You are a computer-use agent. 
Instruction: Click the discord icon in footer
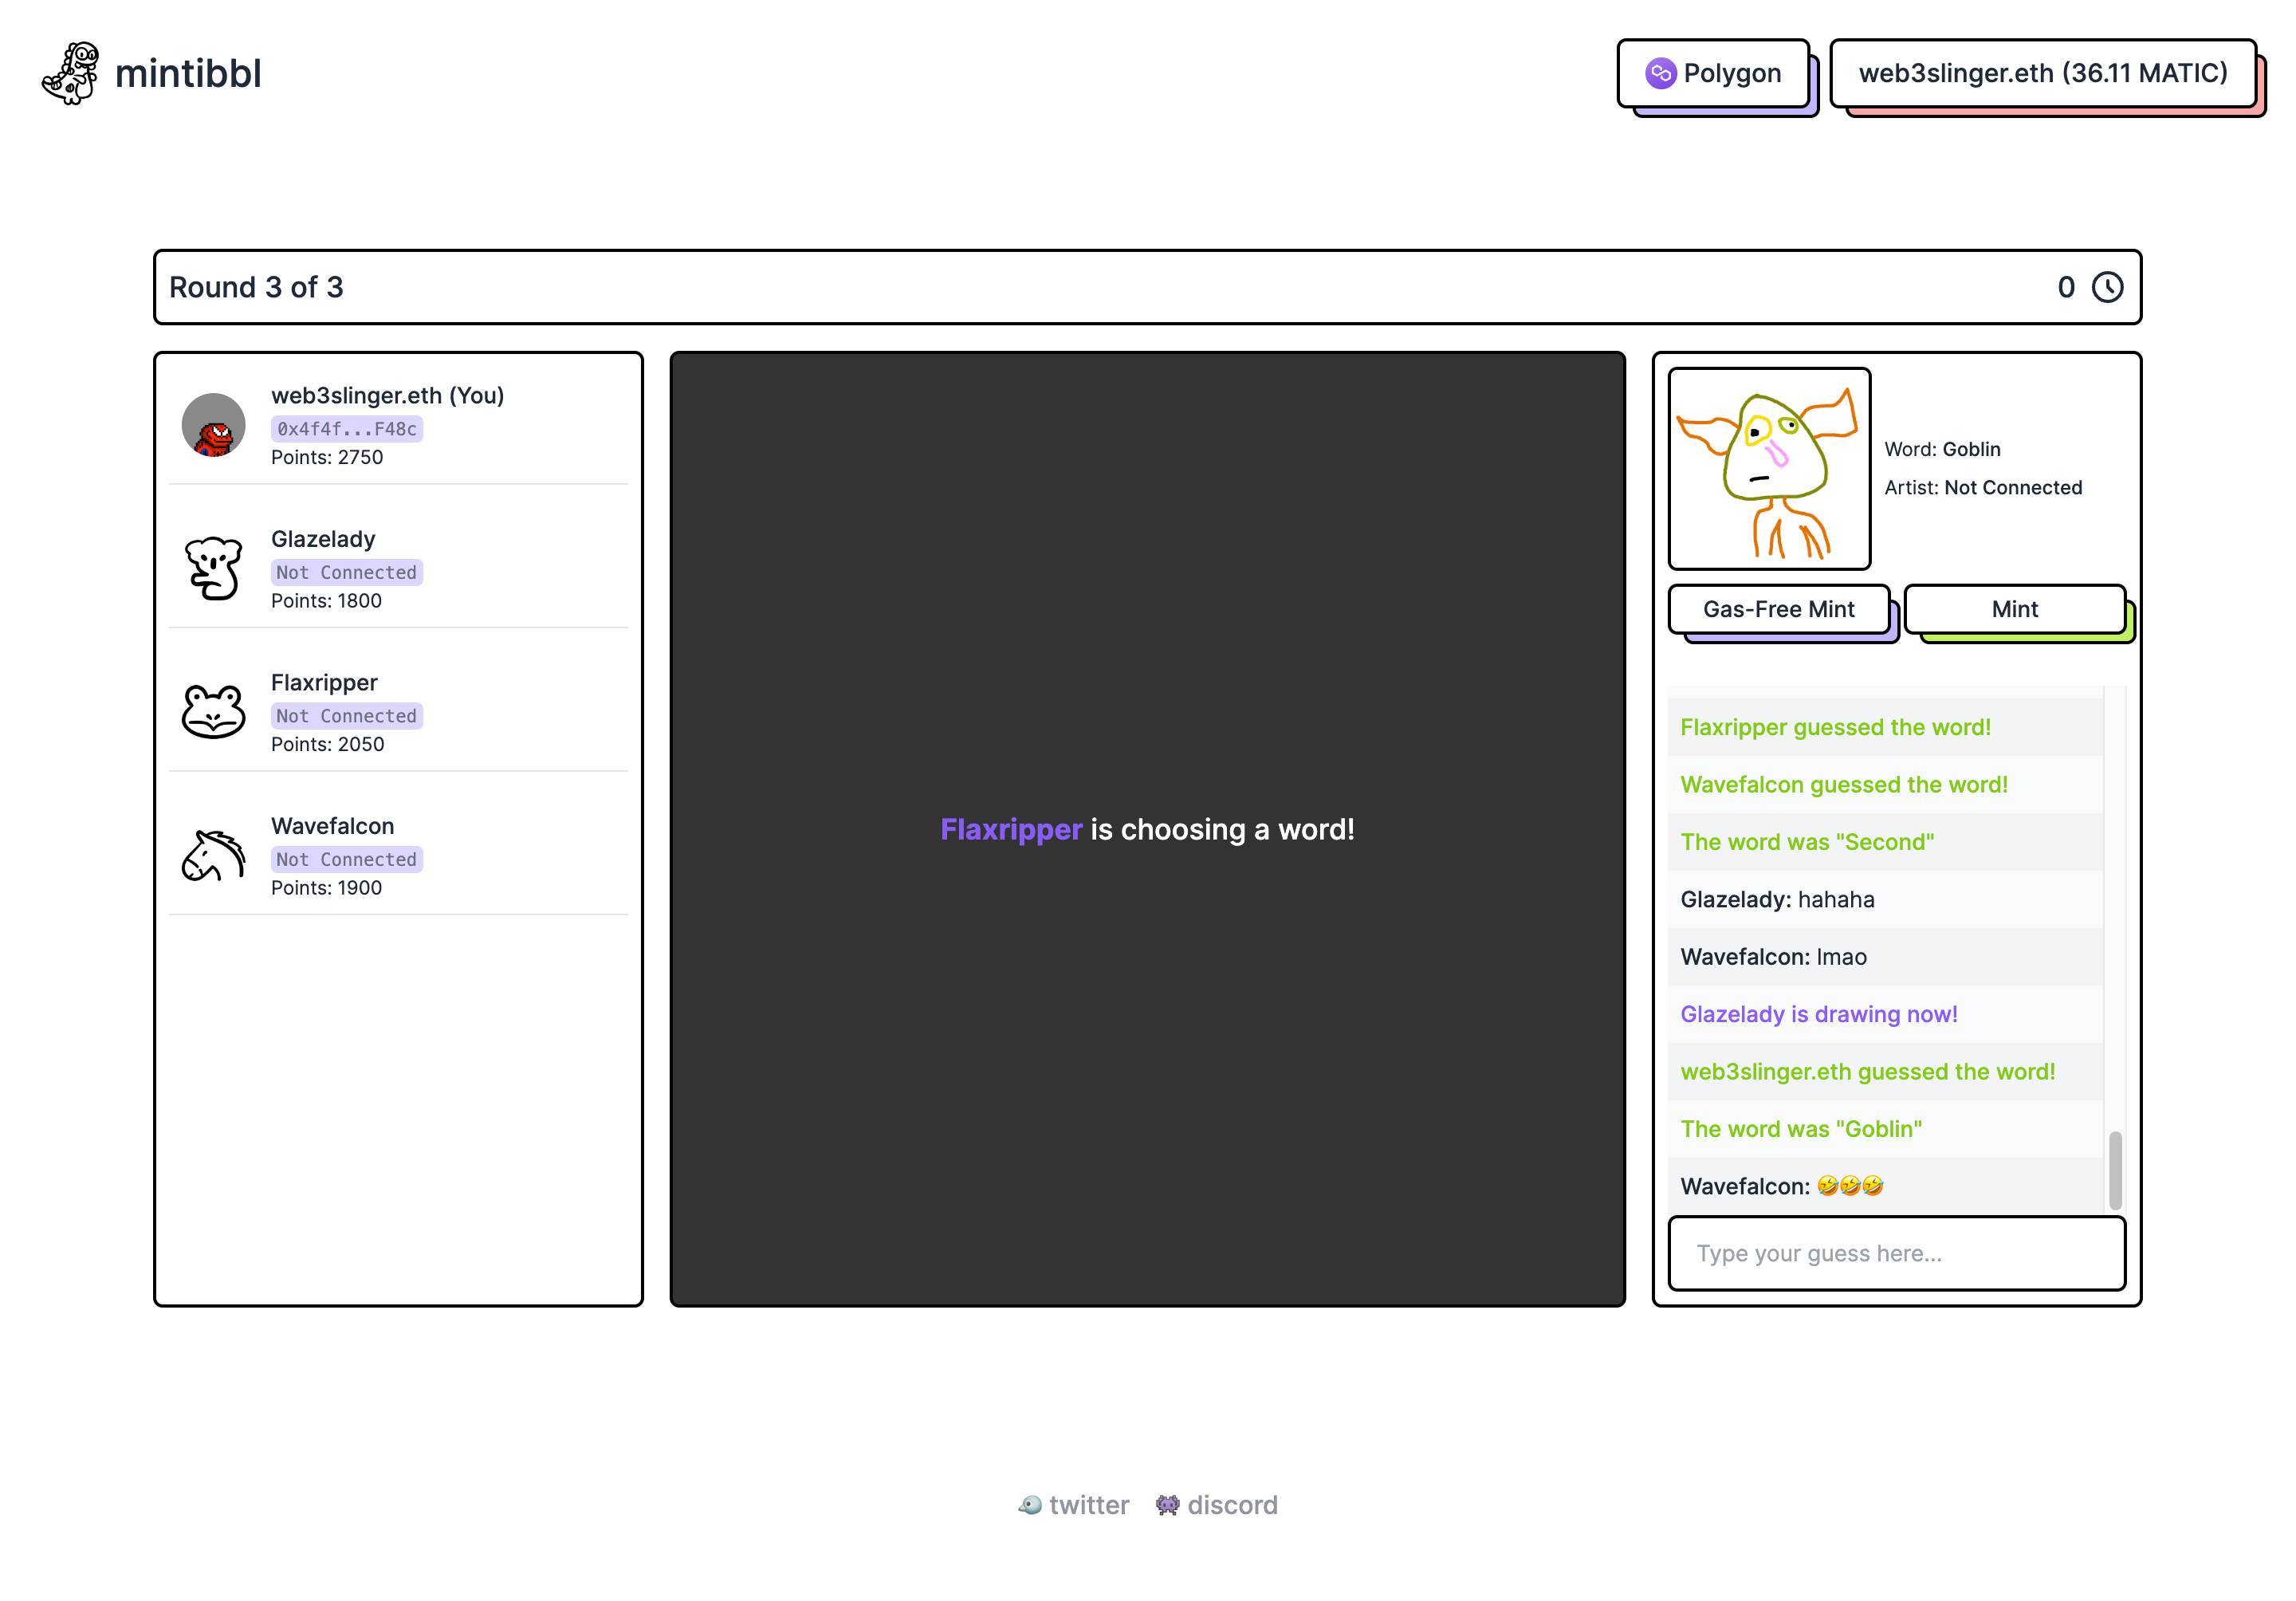[1166, 1504]
